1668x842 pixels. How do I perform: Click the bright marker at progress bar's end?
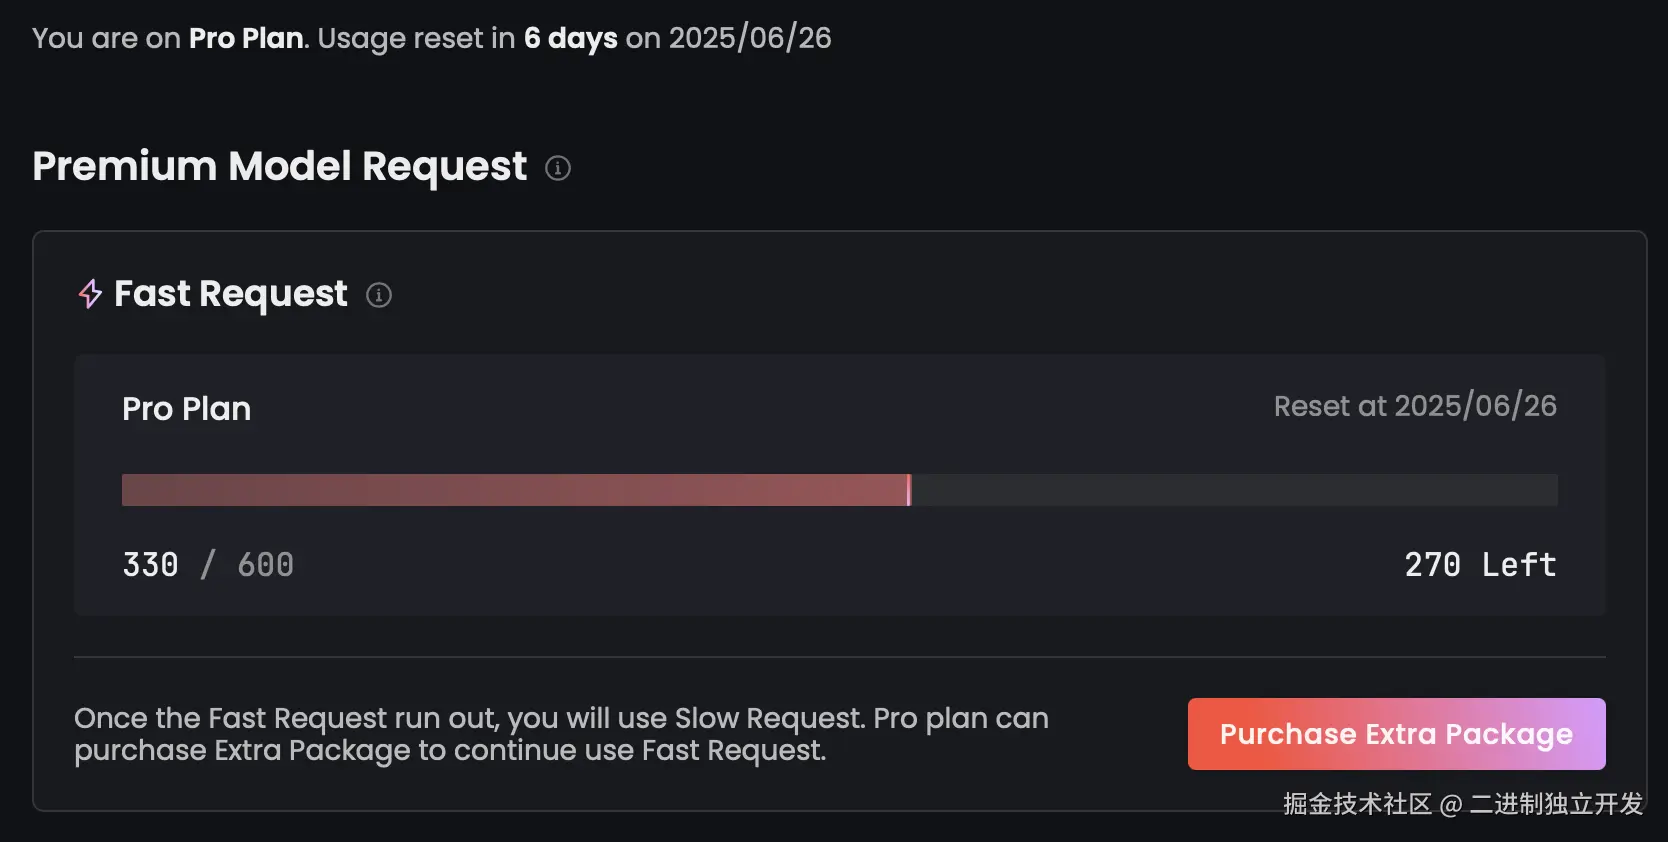click(x=909, y=490)
